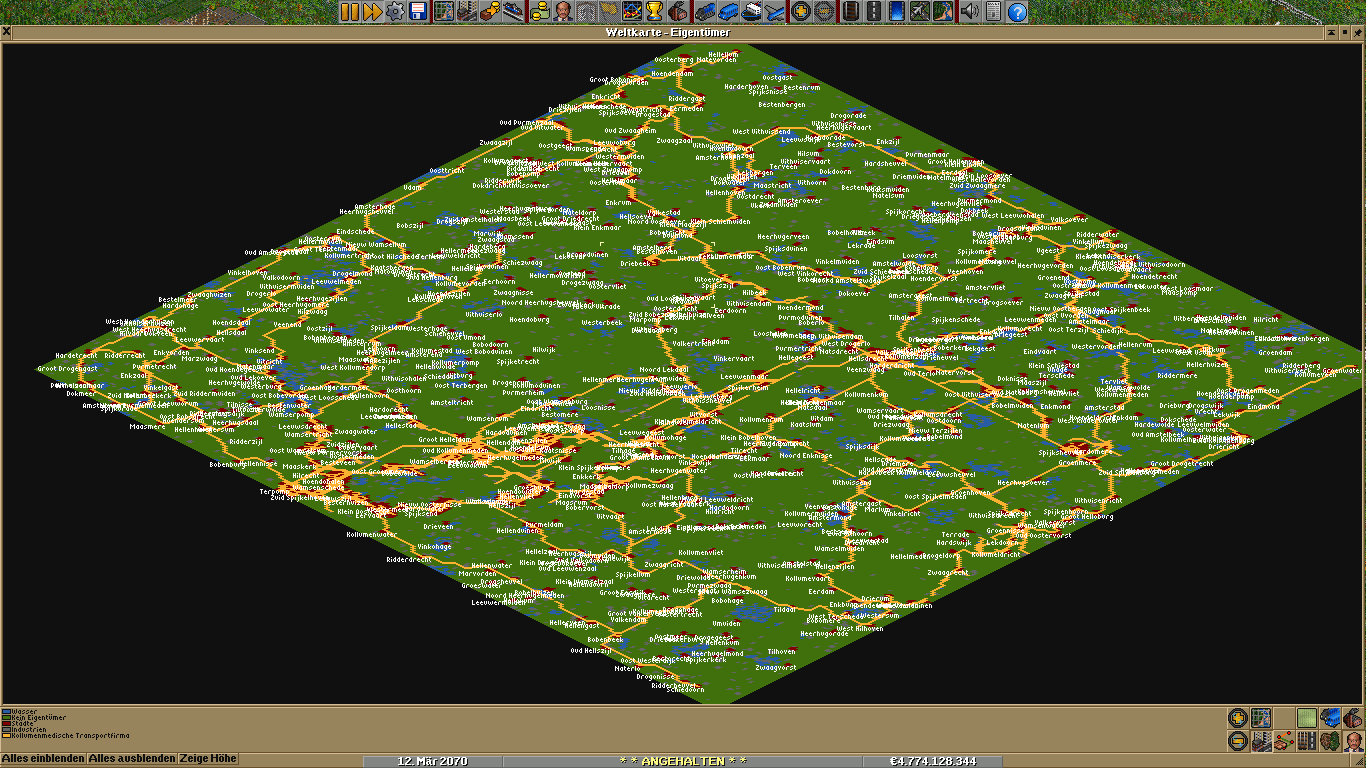
Task: Click the Alles ausblenden button
Action: (131, 759)
